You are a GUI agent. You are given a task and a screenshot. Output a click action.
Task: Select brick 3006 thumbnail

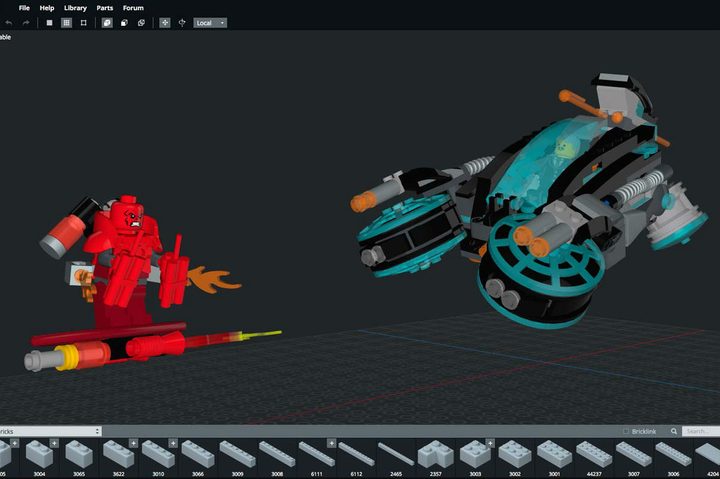(673, 454)
